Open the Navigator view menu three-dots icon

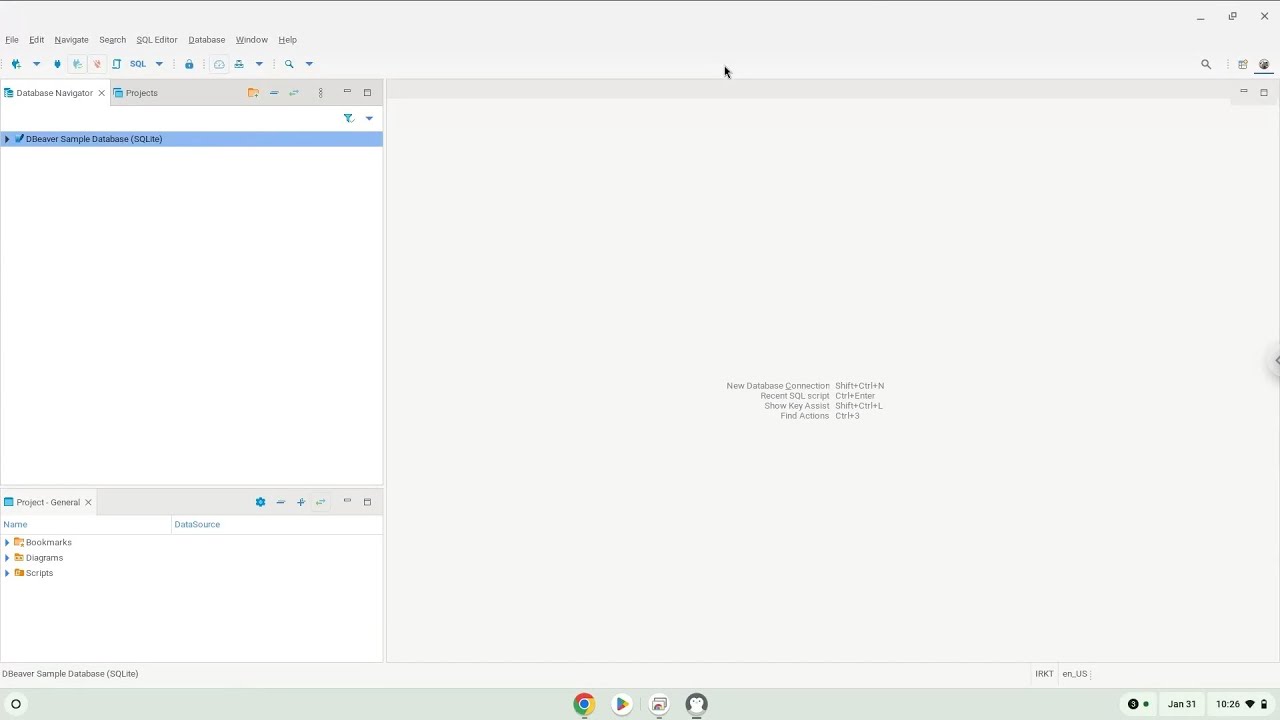pyautogui.click(x=320, y=93)
